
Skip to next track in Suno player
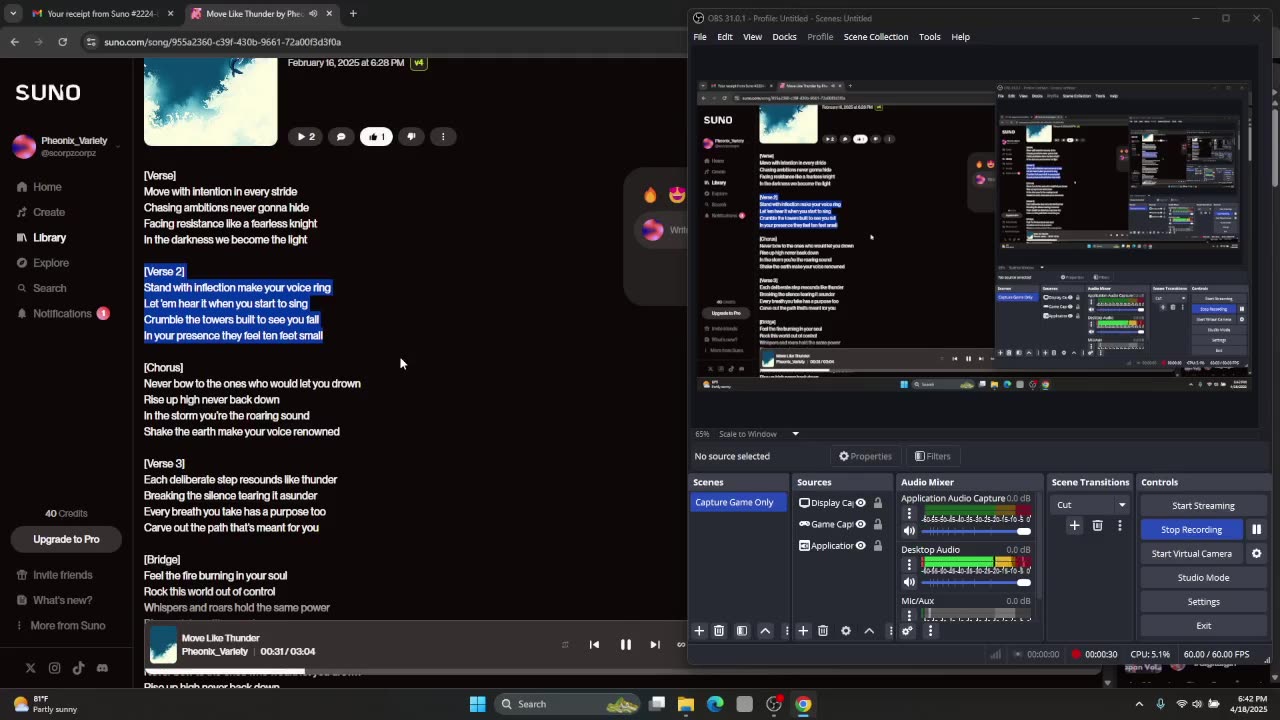pos(655,645)
